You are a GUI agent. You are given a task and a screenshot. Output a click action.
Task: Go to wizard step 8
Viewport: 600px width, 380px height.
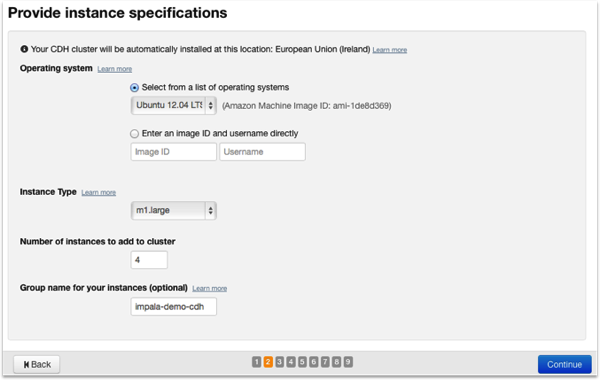click(336, 362)
